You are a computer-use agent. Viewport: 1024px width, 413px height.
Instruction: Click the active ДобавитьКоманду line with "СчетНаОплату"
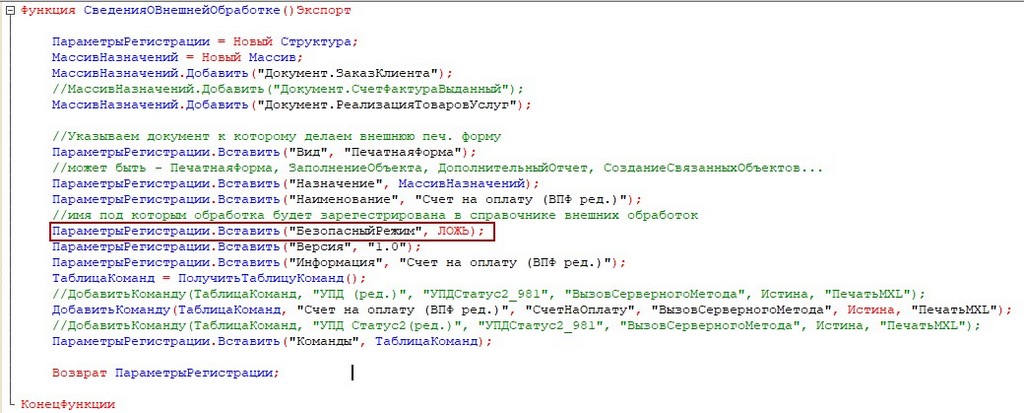pyautogui.click(x=533, y=310)
